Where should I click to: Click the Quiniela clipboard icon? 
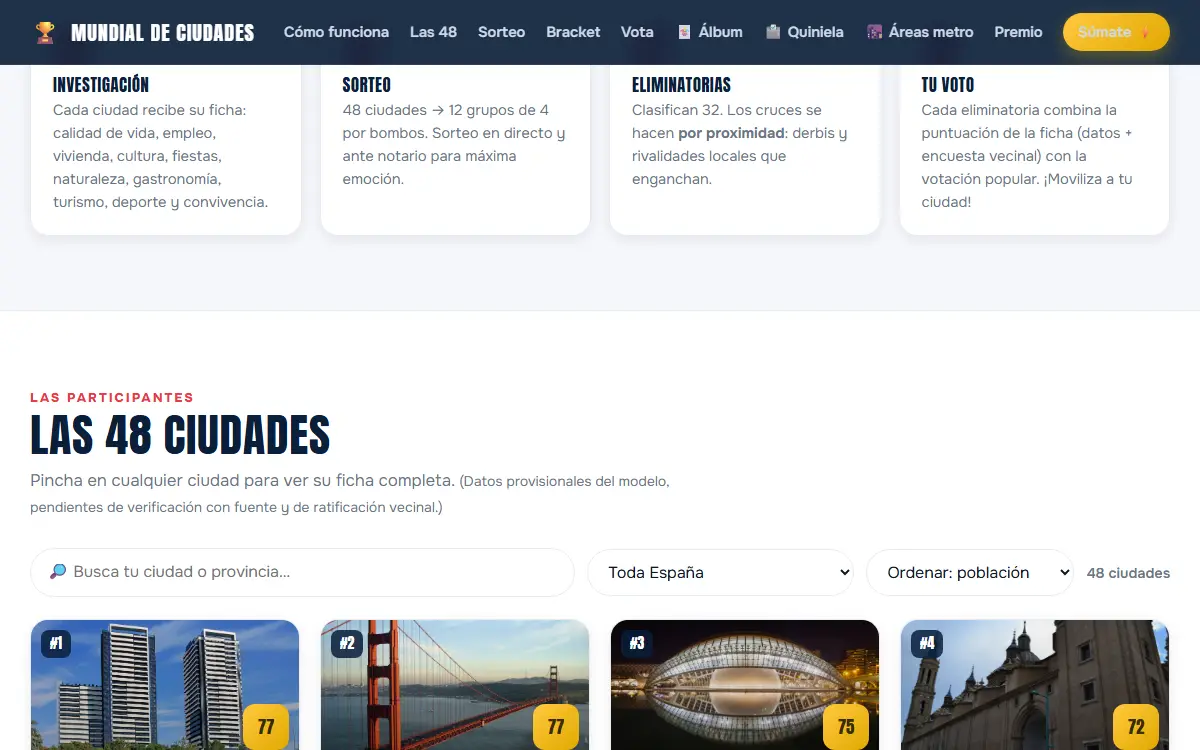773,32
